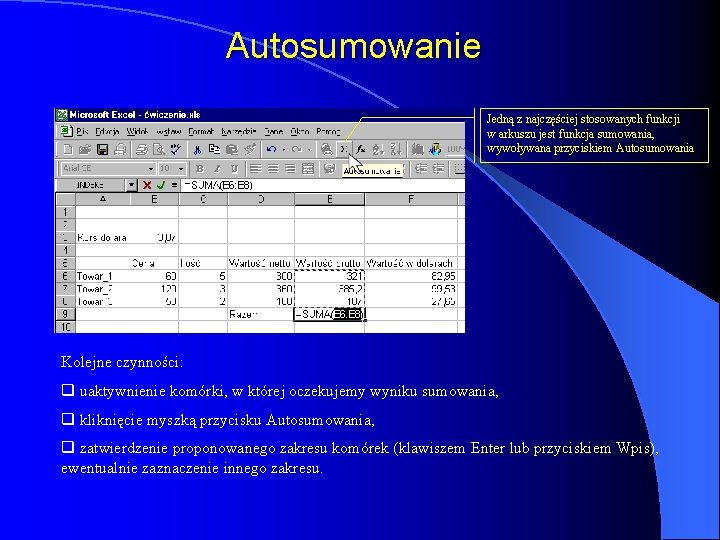
Task: Align text right in the cell
Action: pyautogui.click(x=290, y=169)
